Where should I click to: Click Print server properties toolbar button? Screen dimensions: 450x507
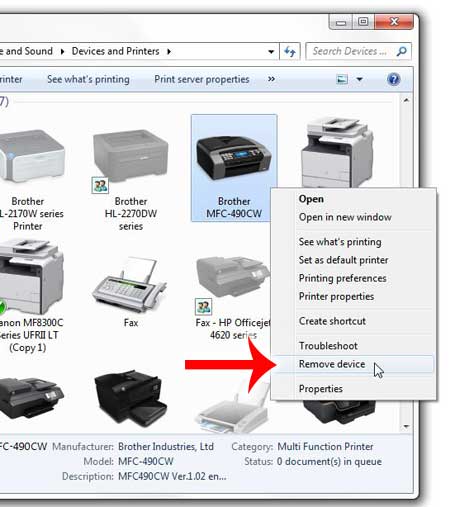coord(202,79)
